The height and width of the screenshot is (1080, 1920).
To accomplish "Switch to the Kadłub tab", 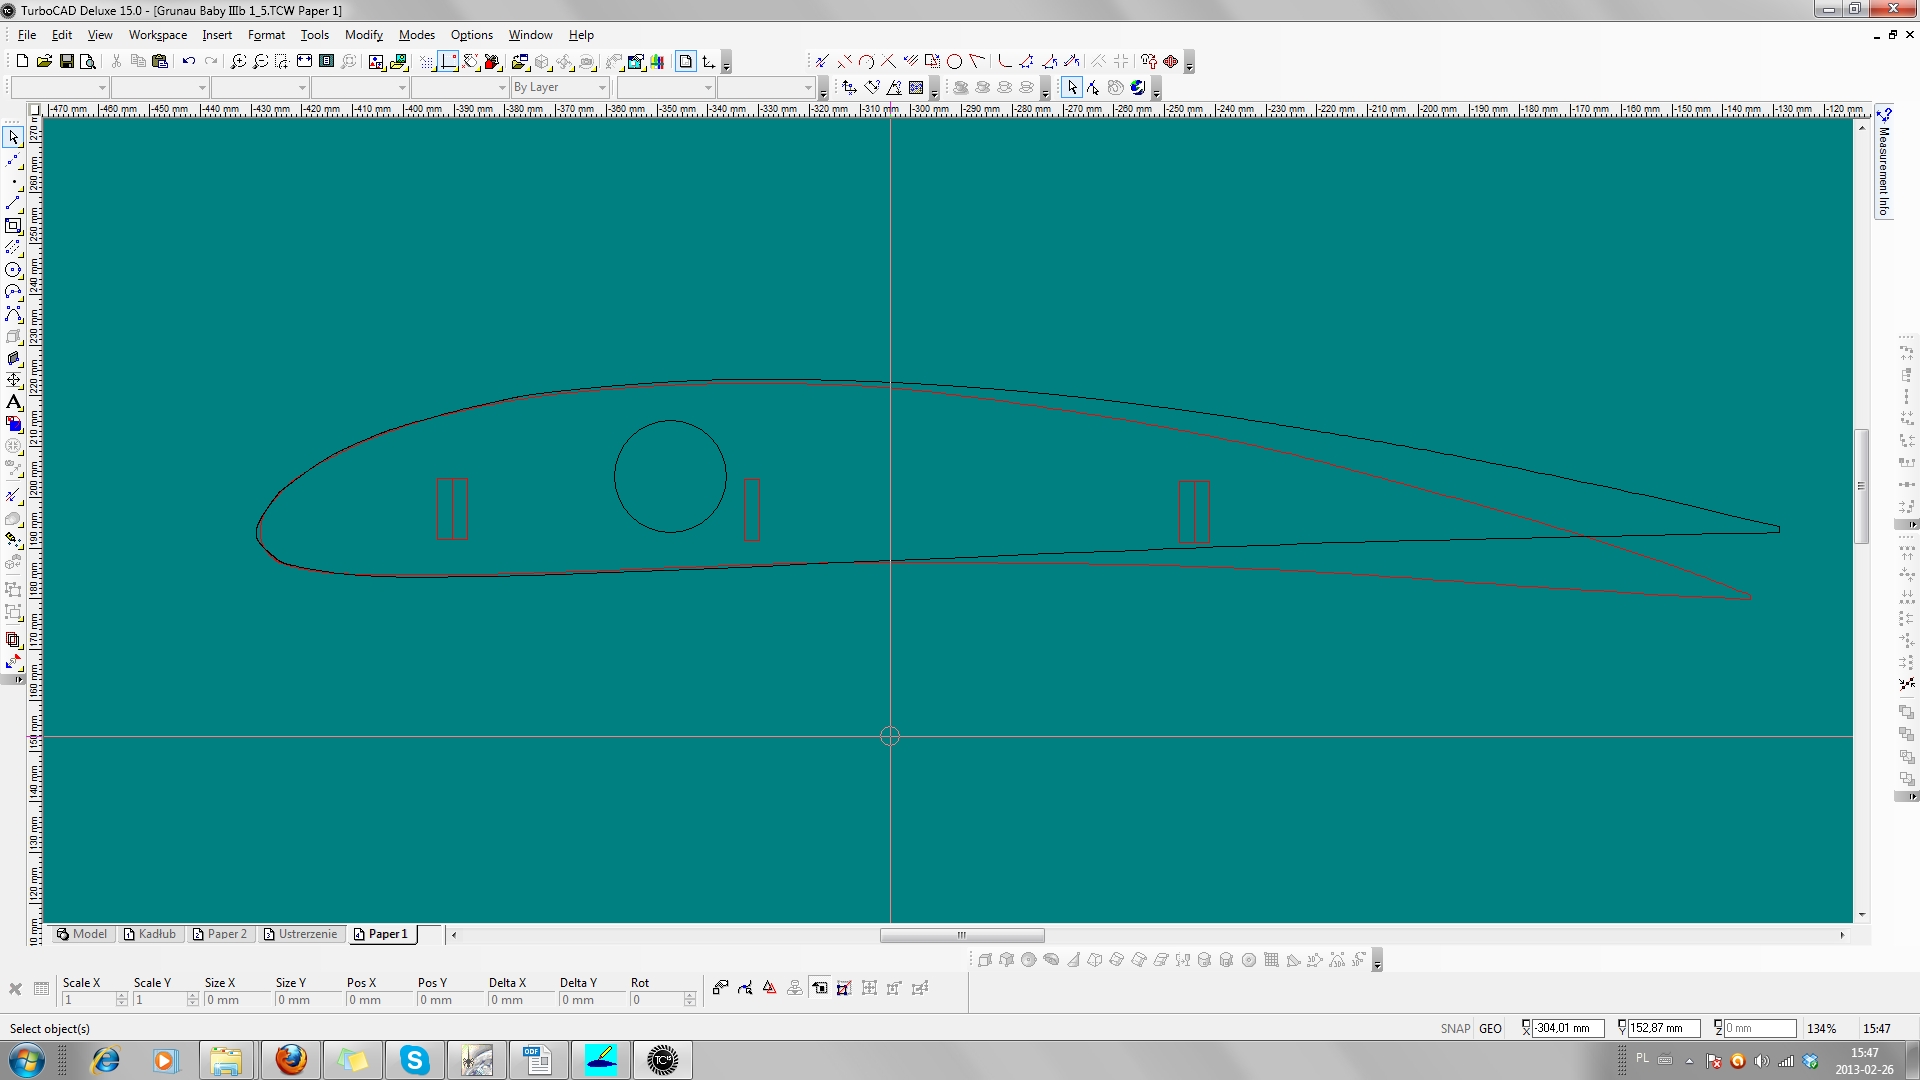I will (x=150, y=934).
